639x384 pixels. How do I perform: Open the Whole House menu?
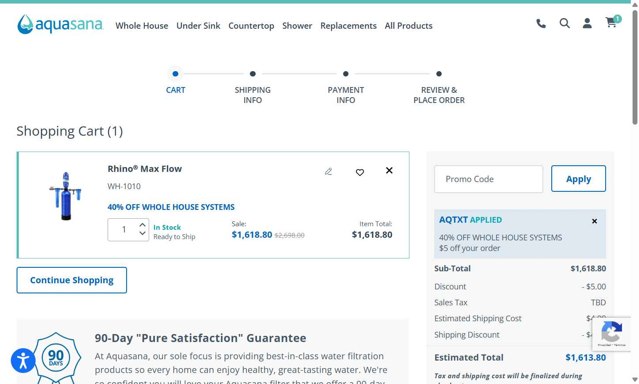pyautogui.click(x=141, y=26)
